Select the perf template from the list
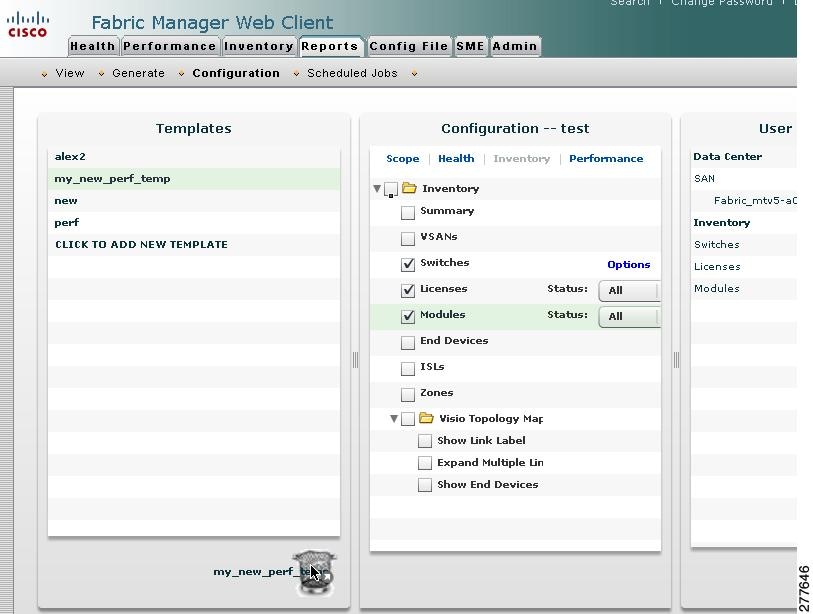 [x=66, y=222]
